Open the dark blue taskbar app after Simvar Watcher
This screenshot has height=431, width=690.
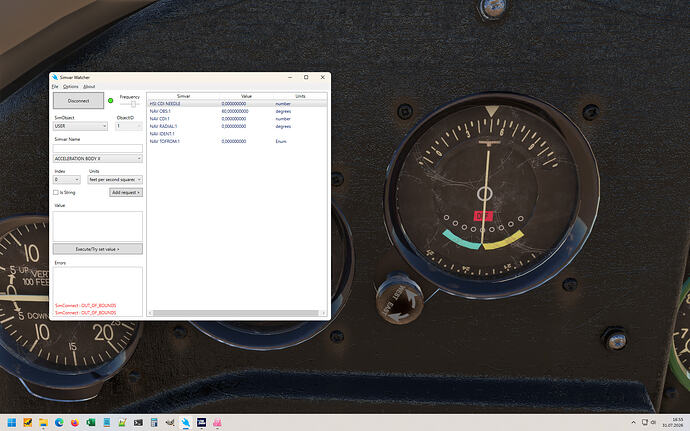click(202, 423)
